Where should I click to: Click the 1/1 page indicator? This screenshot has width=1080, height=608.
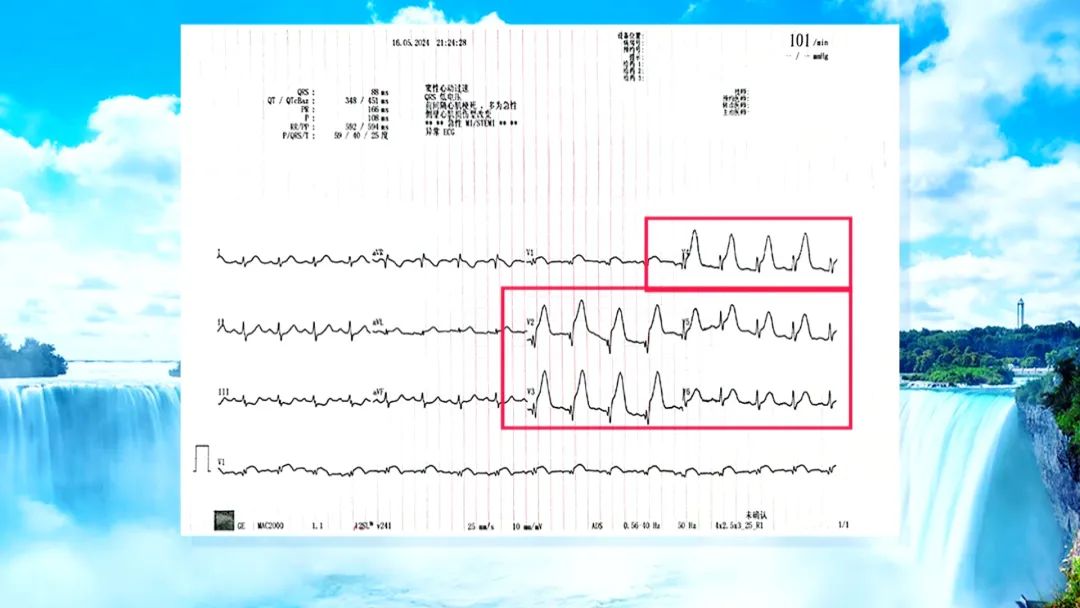[x=841, y=525]
